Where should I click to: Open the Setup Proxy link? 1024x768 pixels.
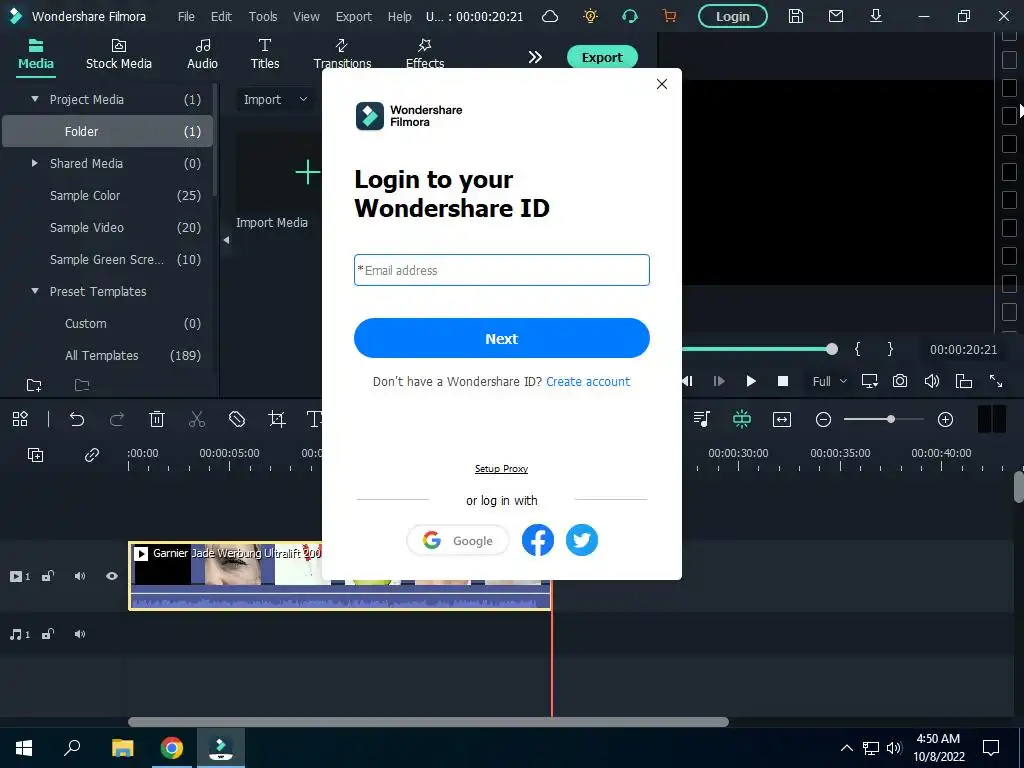pyautogui.click(x=501, y=469)
